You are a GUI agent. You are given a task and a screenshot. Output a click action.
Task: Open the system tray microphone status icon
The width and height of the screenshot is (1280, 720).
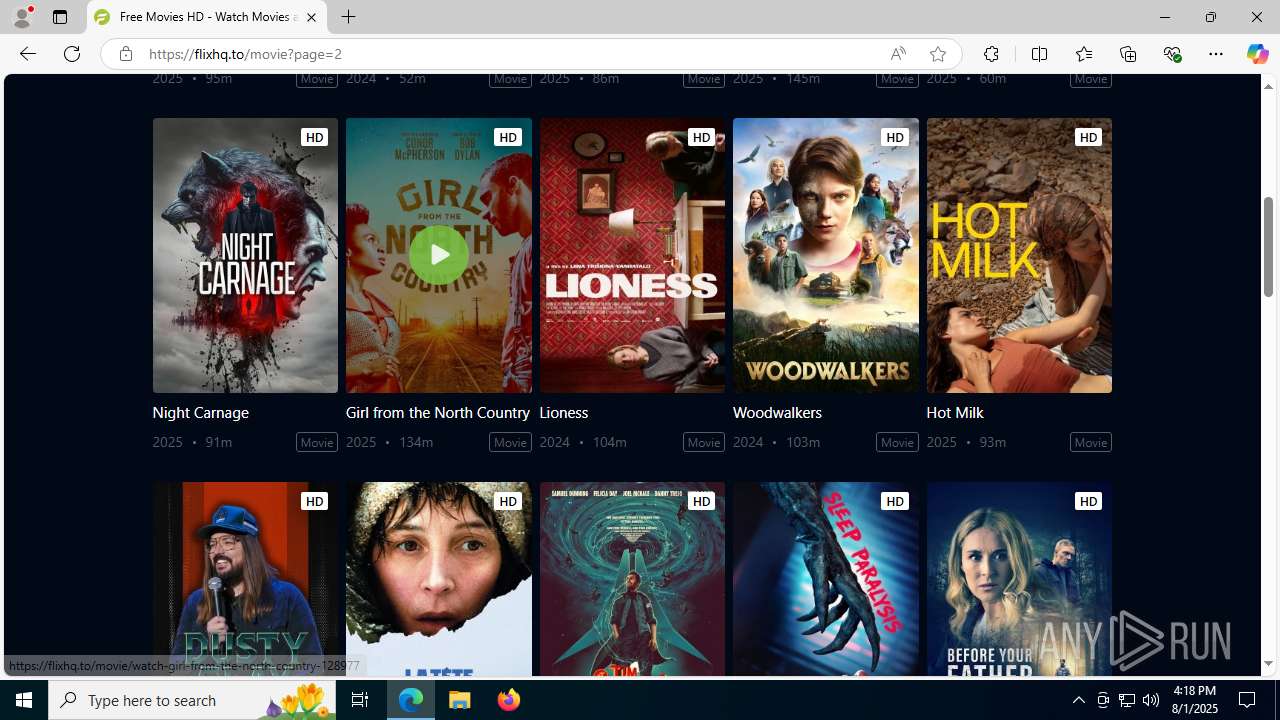(1103, 700)
